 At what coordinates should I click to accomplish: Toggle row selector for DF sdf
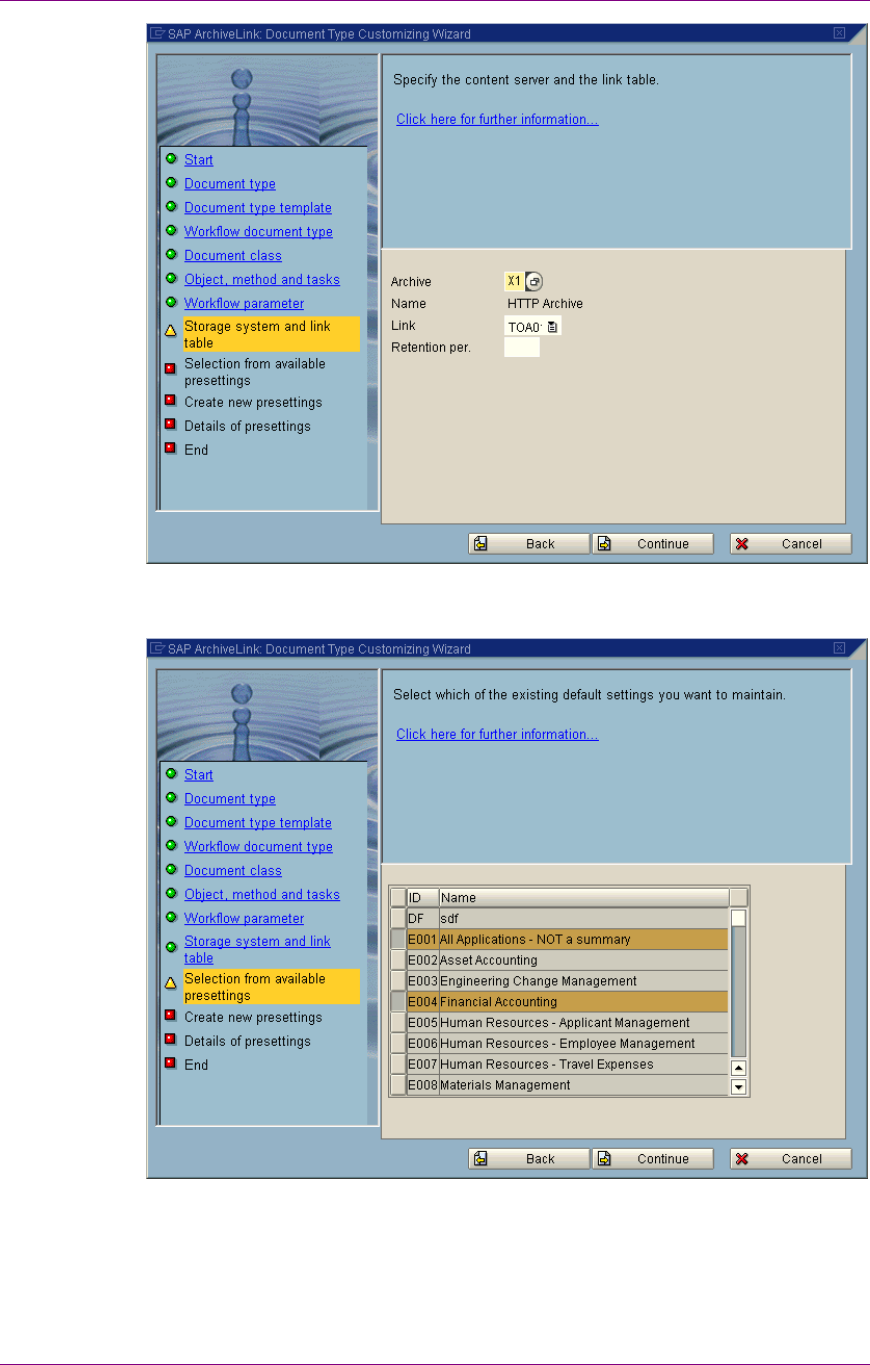398,918
